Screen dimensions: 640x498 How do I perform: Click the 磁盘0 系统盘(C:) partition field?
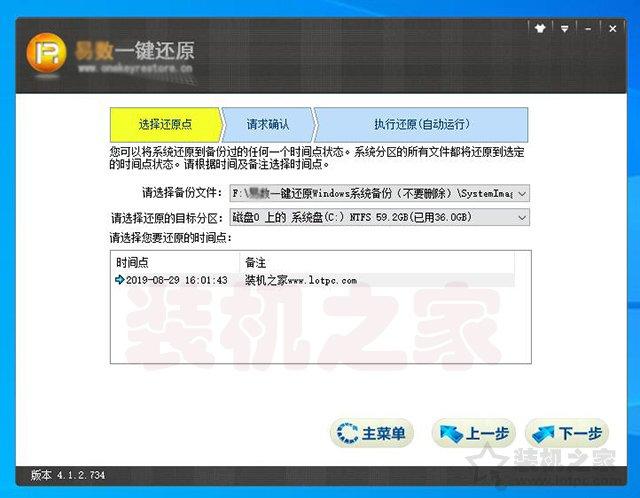(x=380, y=218)
